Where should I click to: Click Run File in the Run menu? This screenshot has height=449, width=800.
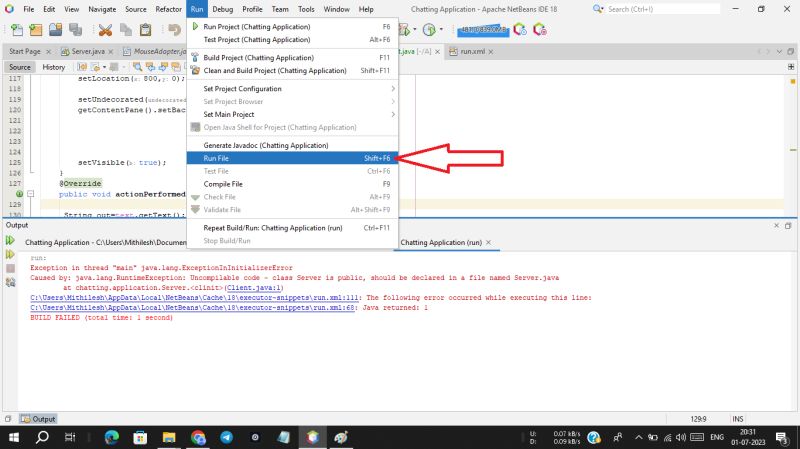(x=292, y=158)
